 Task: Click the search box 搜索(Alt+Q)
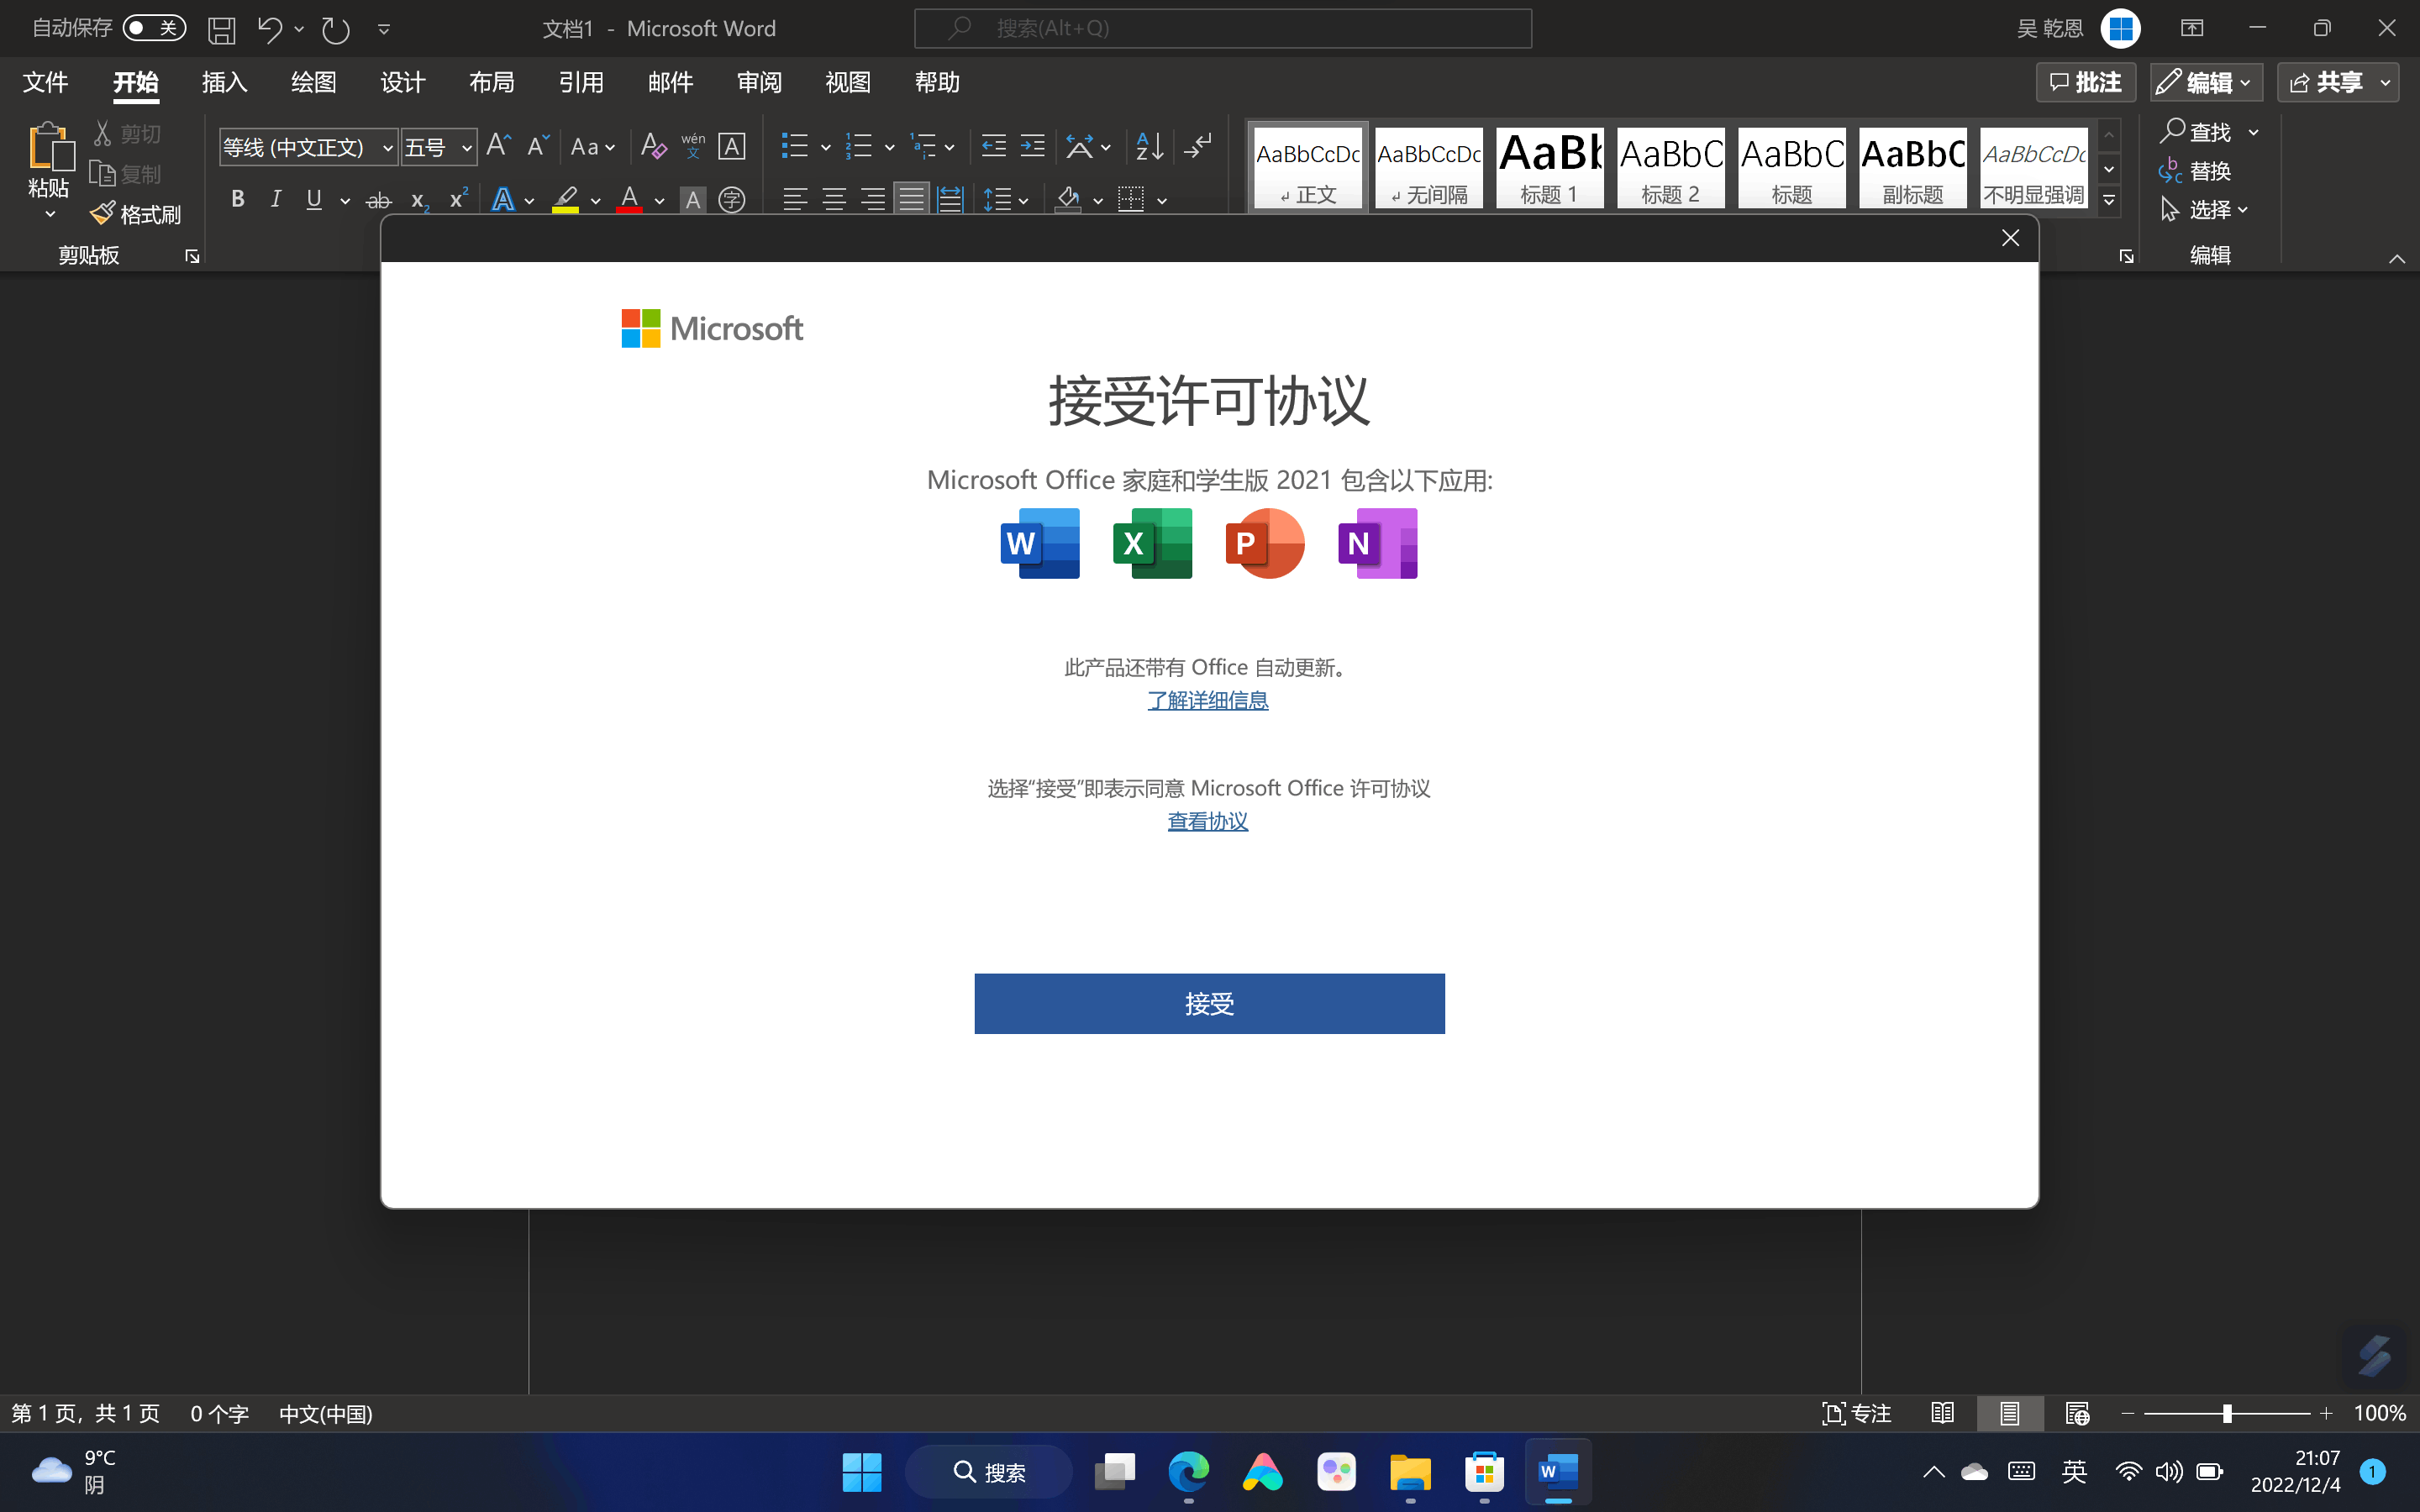1222,28
